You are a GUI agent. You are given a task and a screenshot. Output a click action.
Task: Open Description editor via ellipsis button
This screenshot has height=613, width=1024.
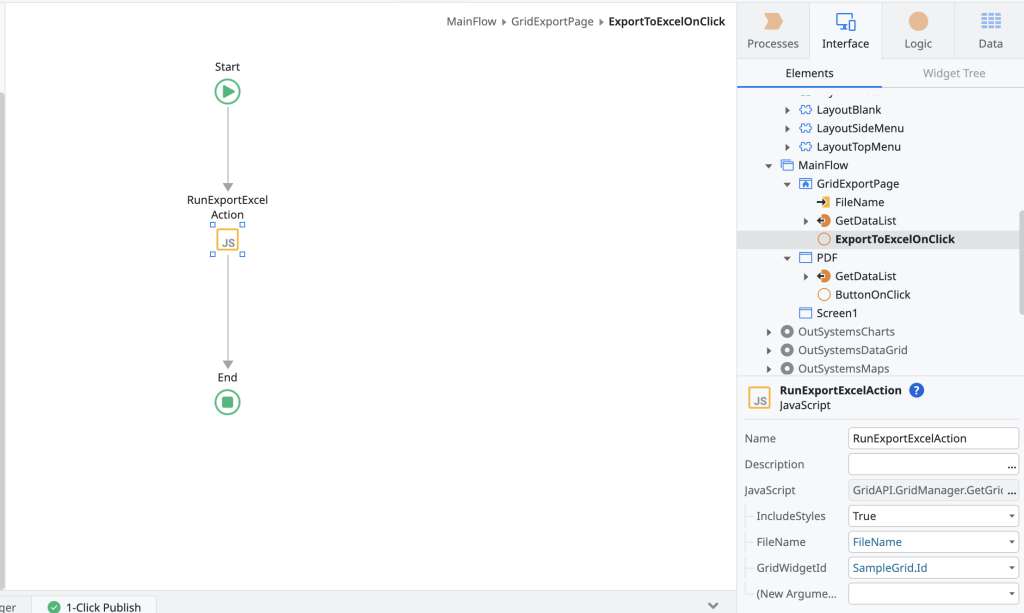1012,465
